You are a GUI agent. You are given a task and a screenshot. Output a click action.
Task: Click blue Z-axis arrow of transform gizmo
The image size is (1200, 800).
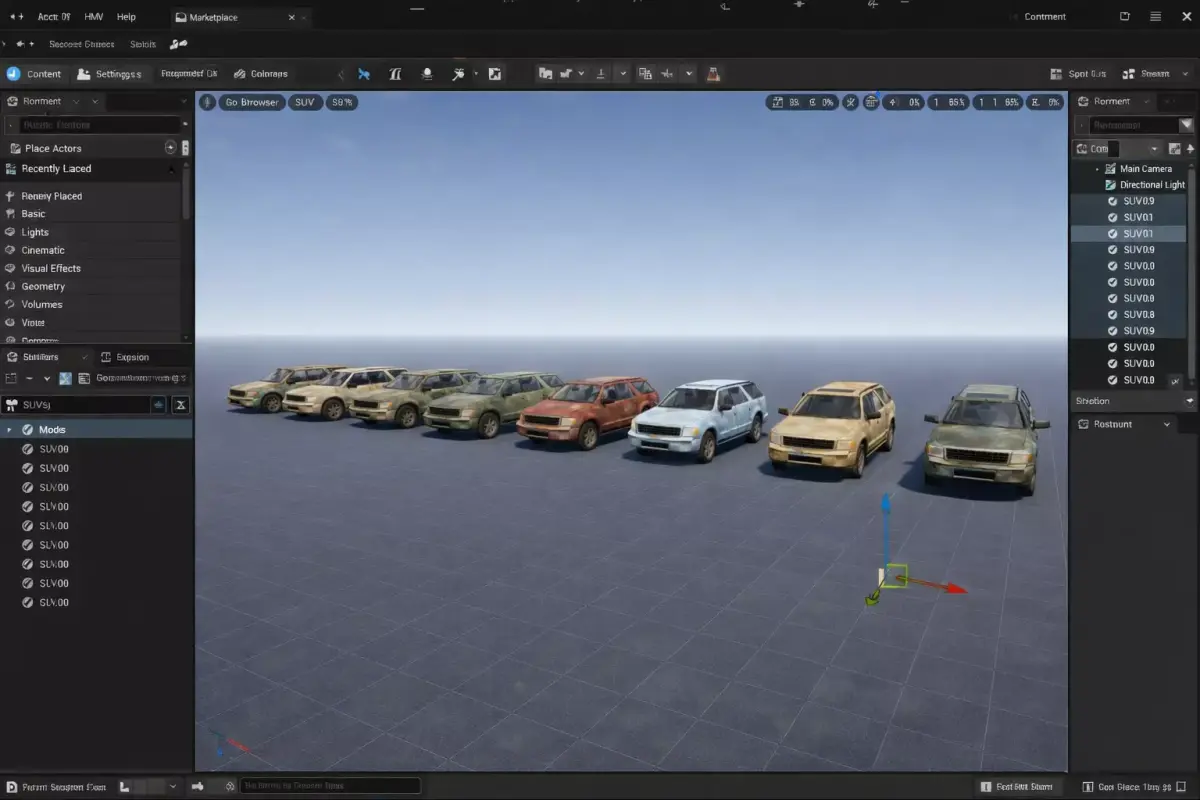(885, 504)
